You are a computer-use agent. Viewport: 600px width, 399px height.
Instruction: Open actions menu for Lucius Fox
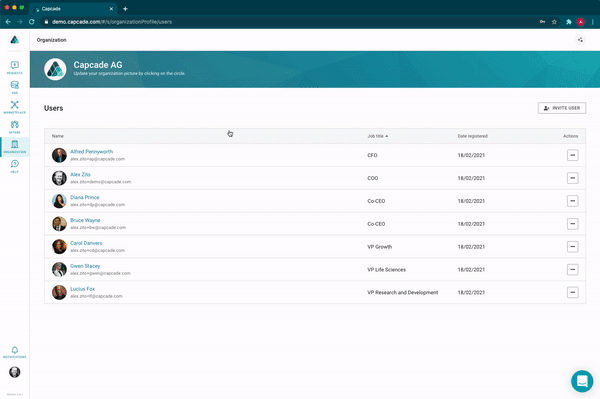572,292
